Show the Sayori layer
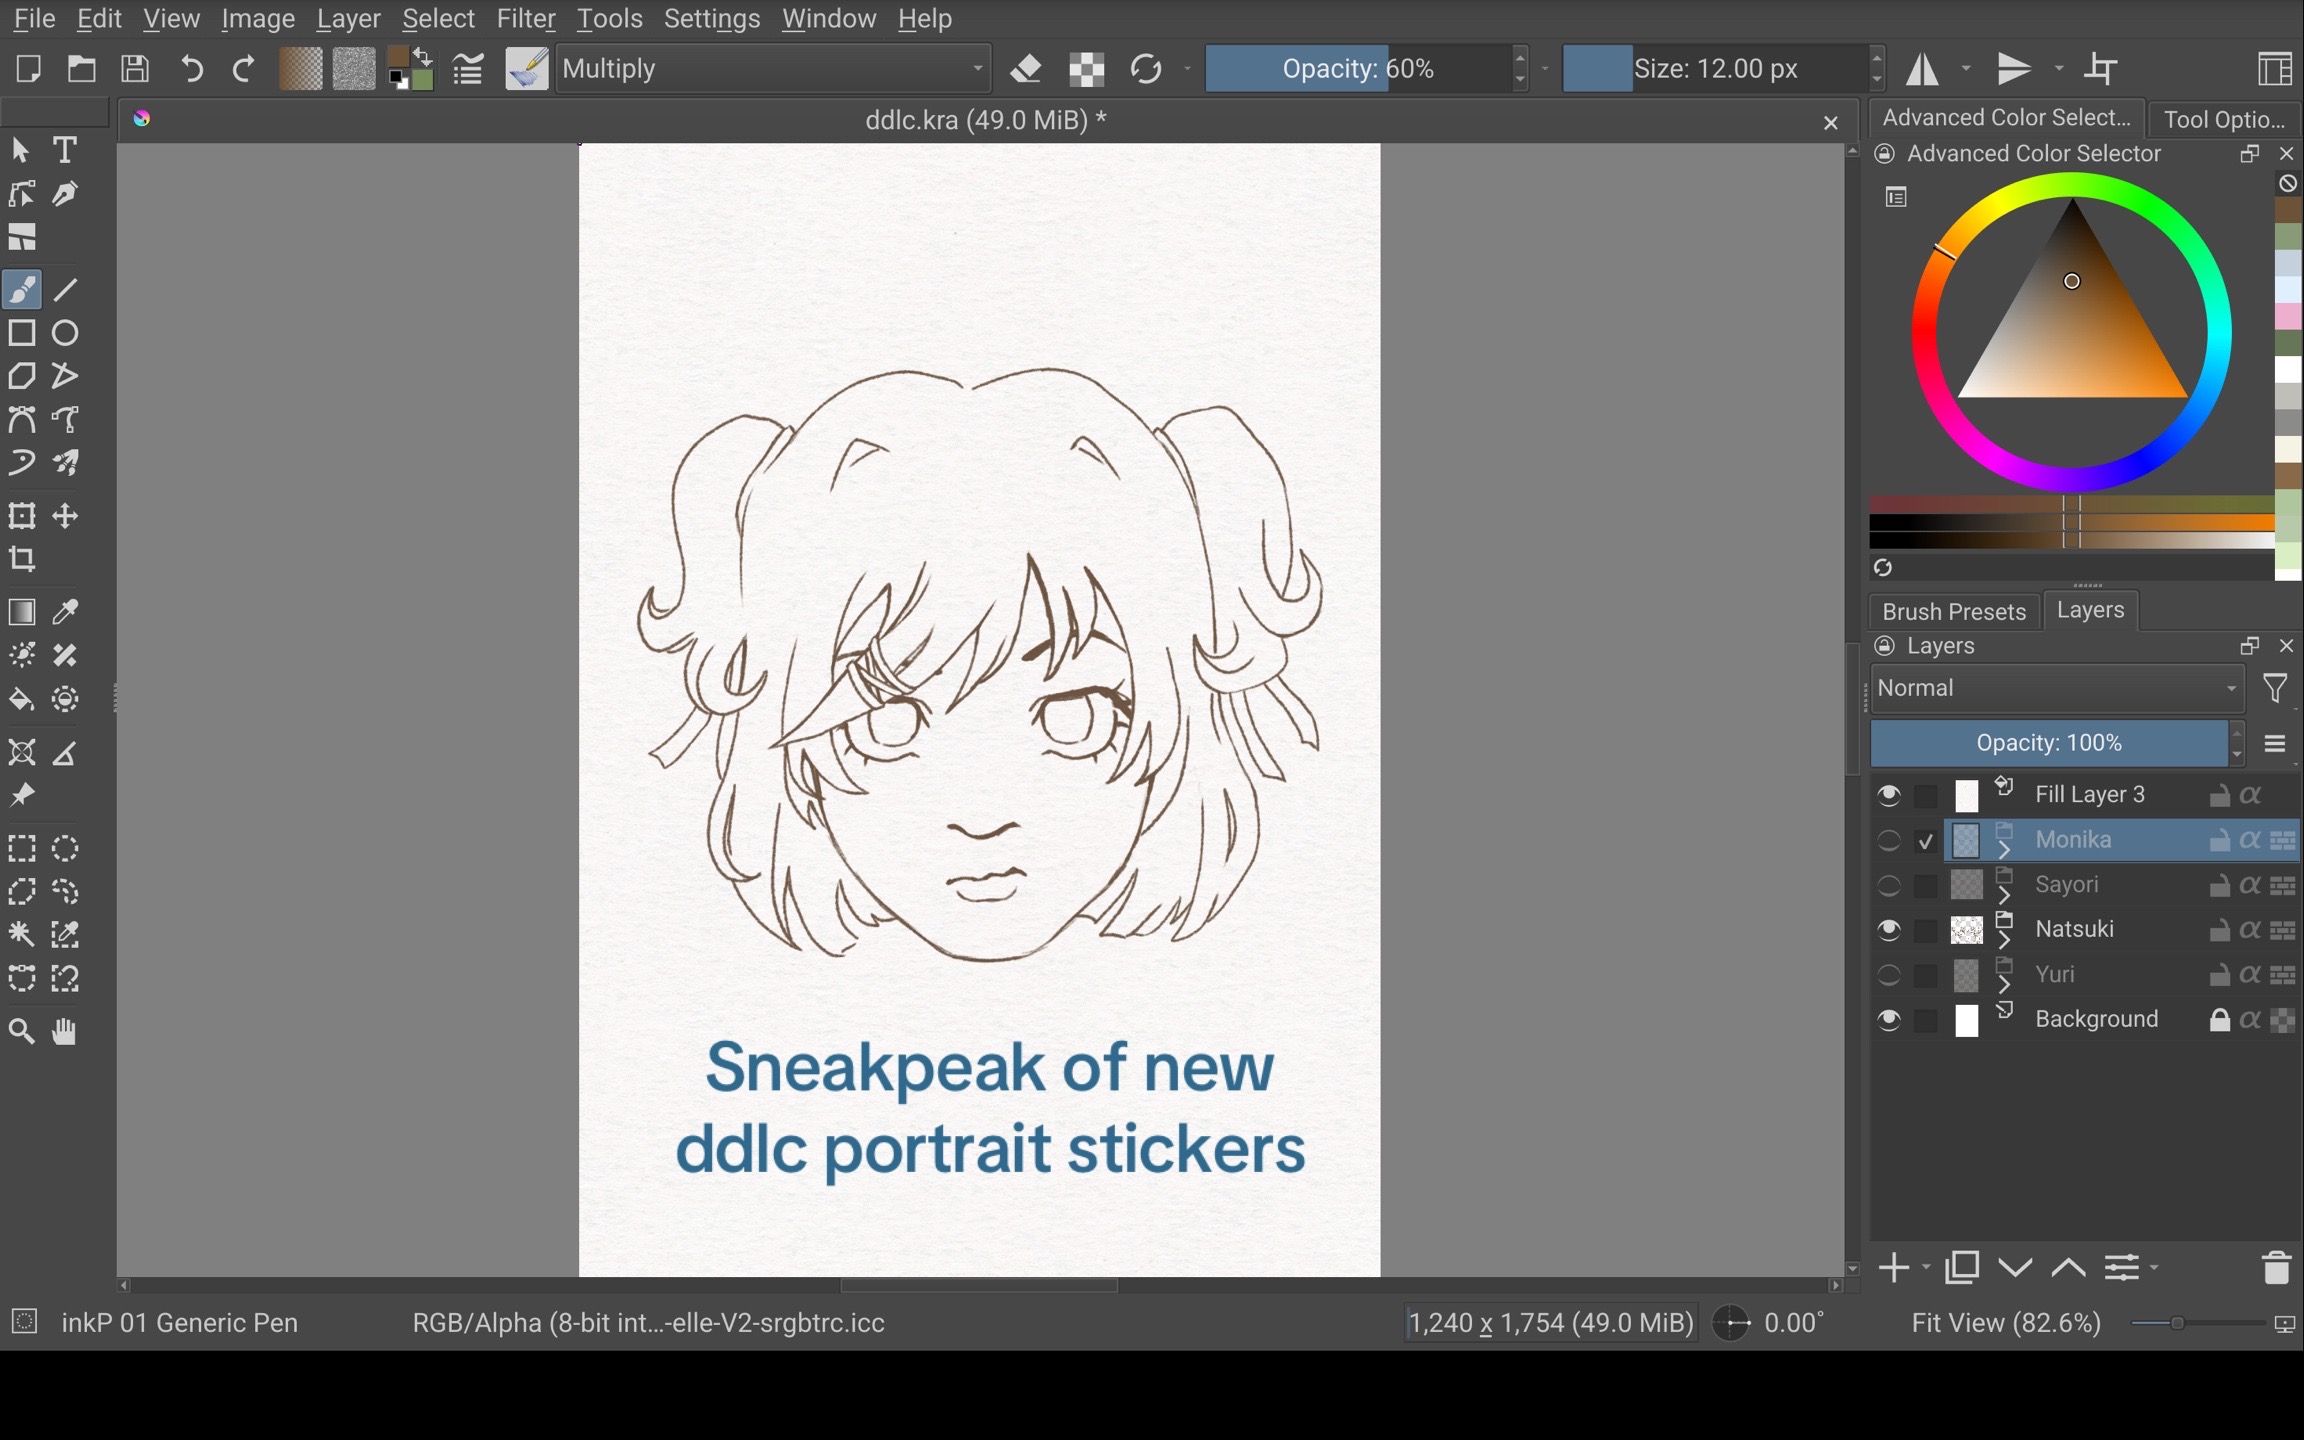Viewport: 2304px width, 1440px height. coord(1888,885)
